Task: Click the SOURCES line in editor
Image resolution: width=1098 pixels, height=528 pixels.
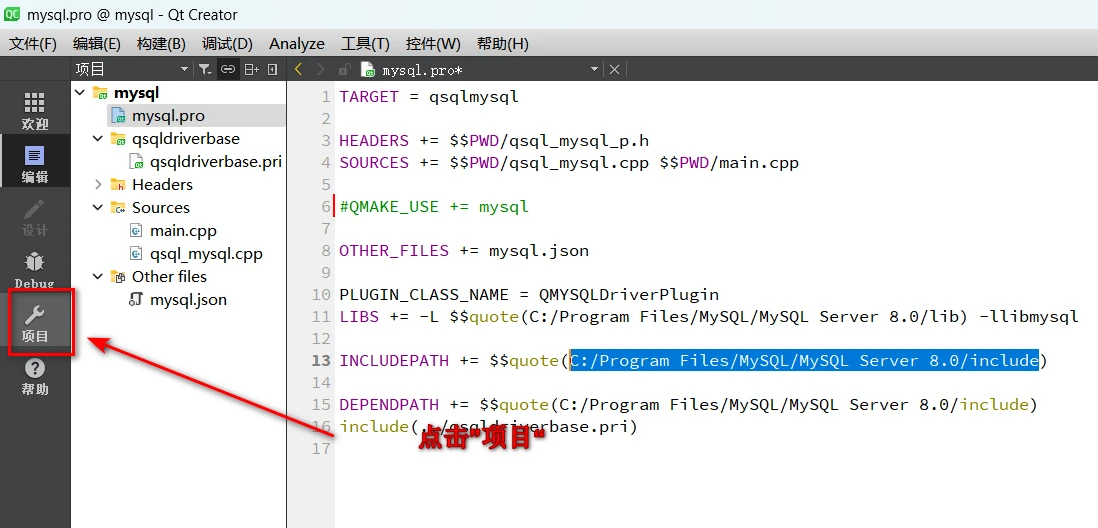Action: 569,162
